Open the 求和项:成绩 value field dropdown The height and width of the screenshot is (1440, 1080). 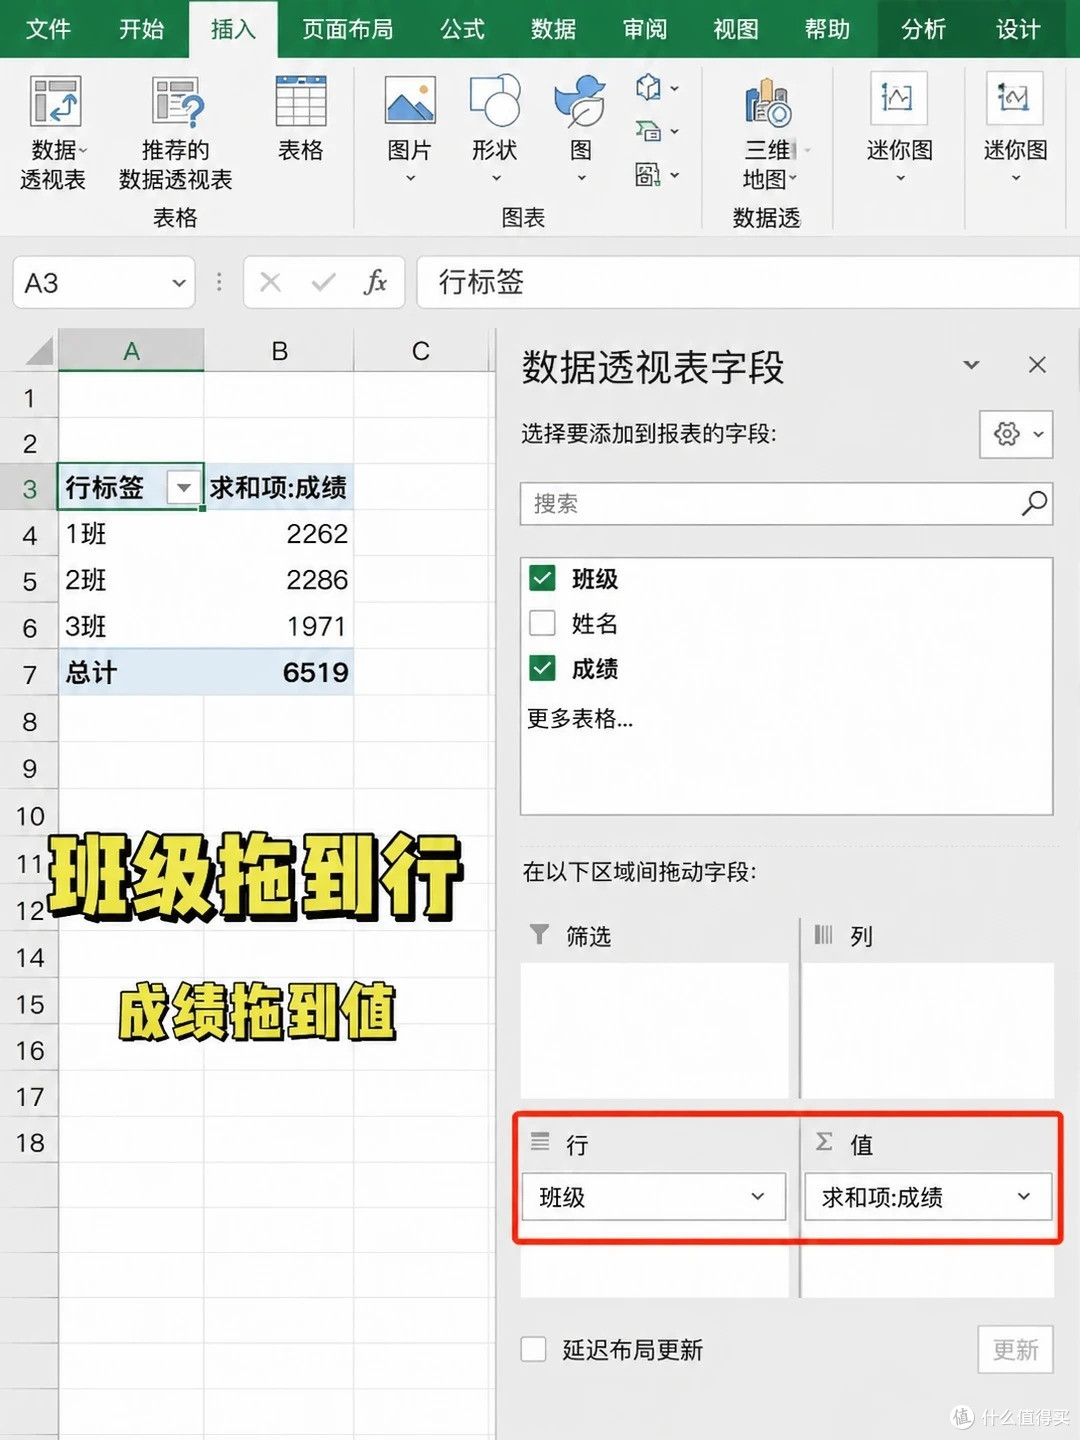[1024, 1196]
